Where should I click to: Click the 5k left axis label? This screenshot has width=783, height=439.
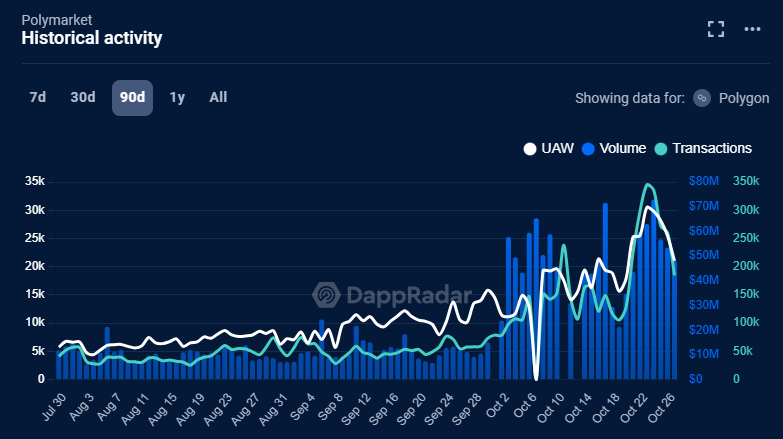pos(38,351)
